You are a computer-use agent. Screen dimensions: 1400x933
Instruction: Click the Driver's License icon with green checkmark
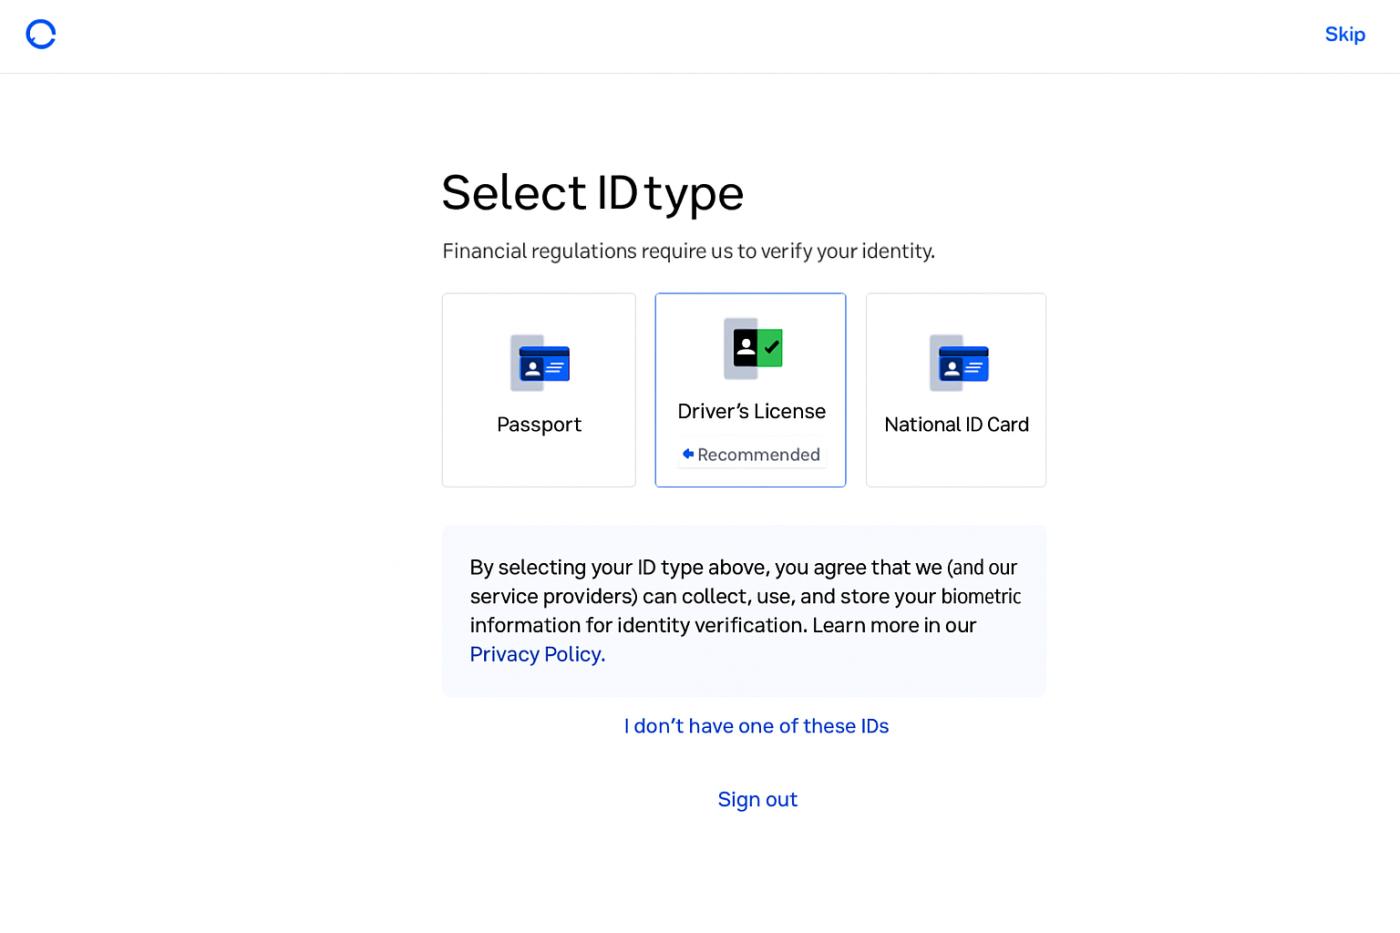[751, 348]
